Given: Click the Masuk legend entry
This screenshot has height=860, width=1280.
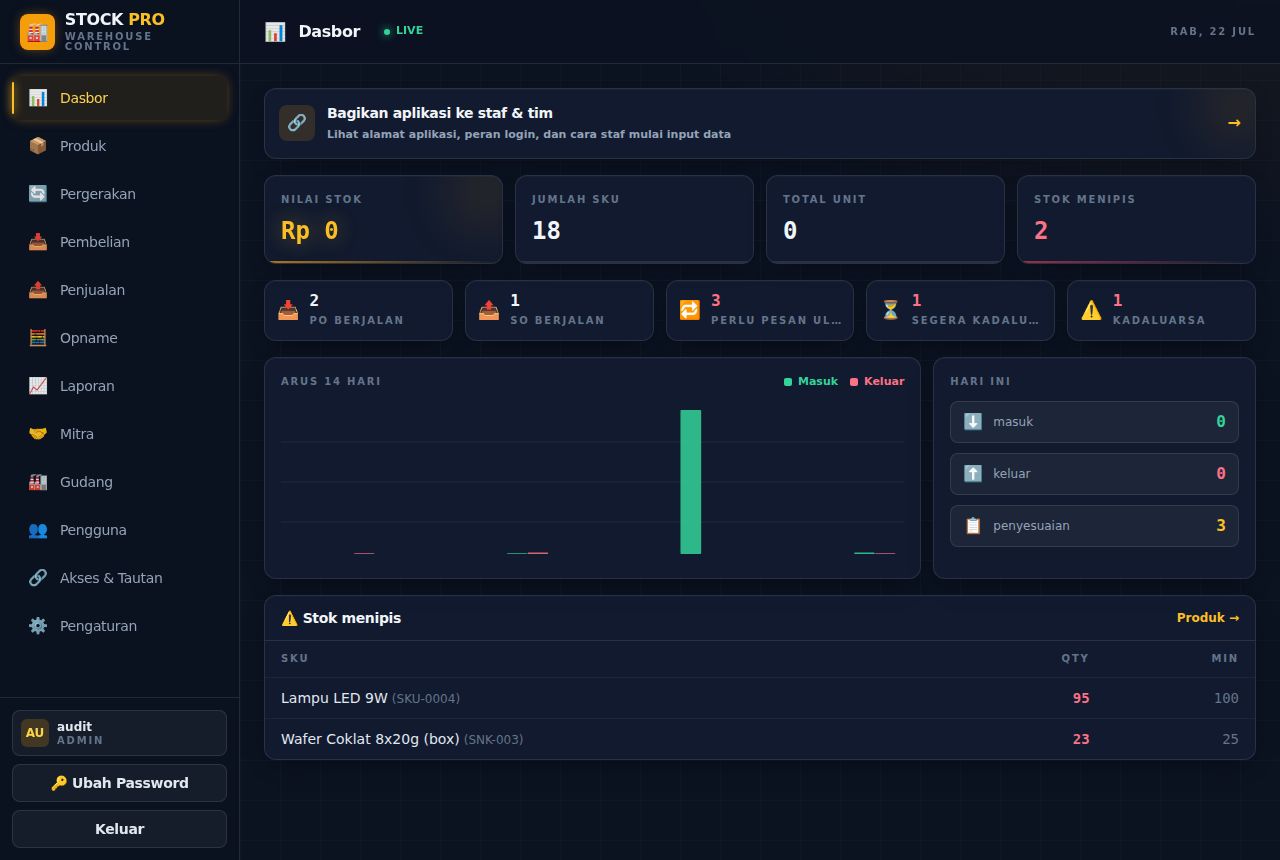Looking at the screenshot, I should [x=811, y=381].
